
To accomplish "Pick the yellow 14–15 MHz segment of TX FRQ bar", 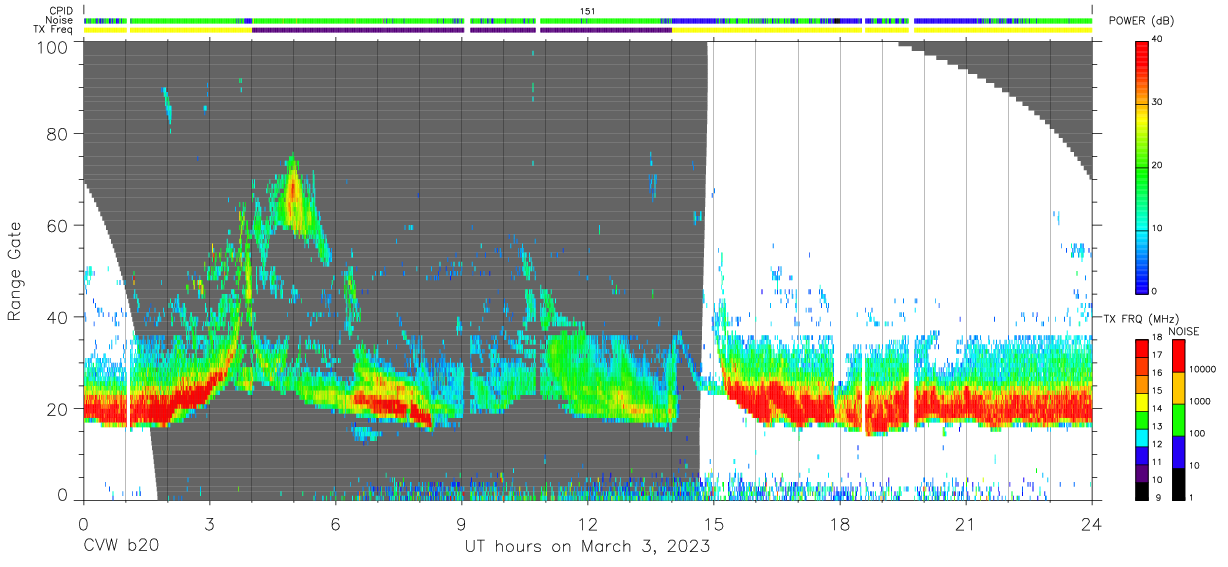I will point(1142,402).
